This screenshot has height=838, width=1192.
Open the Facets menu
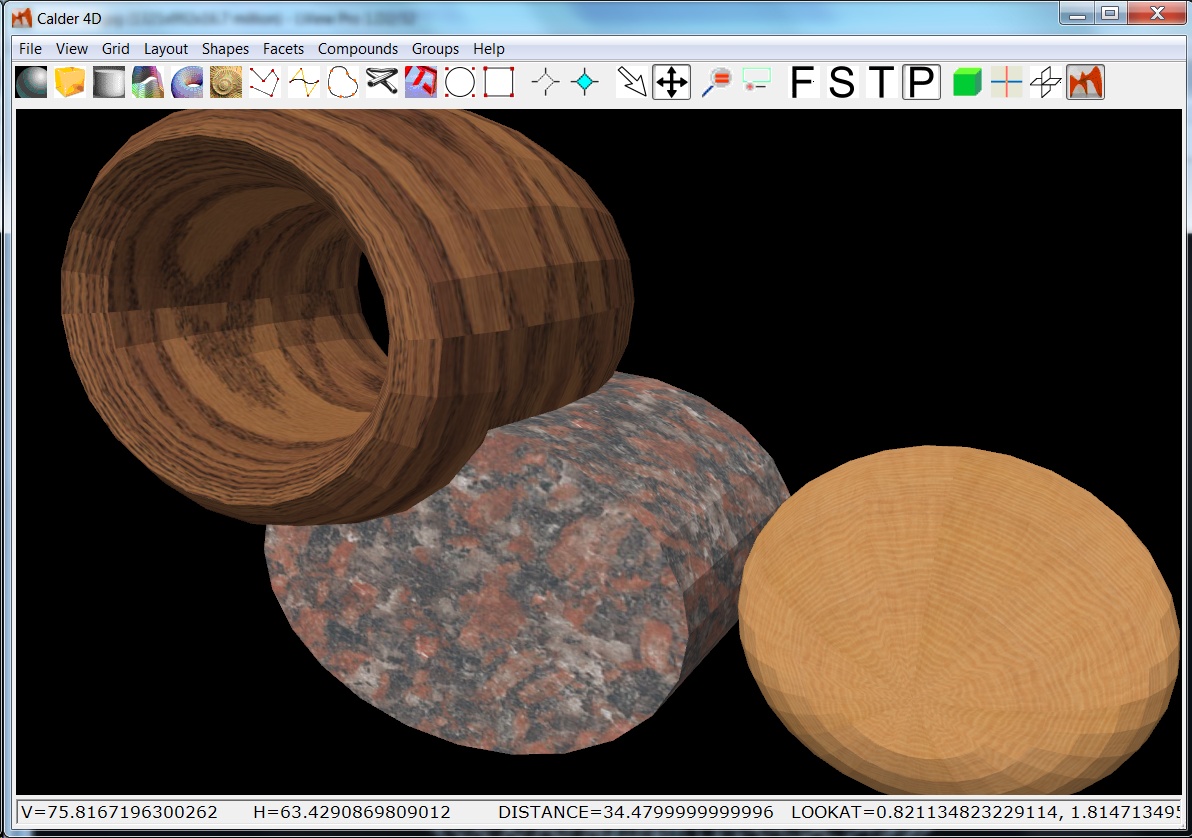(283, 48)
